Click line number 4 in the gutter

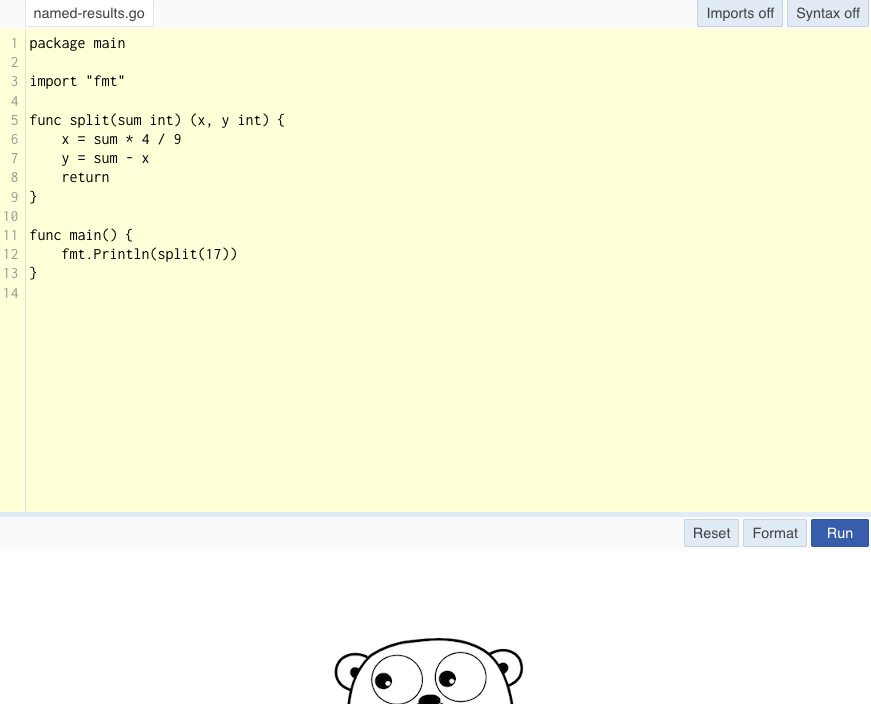coord(14,101)
